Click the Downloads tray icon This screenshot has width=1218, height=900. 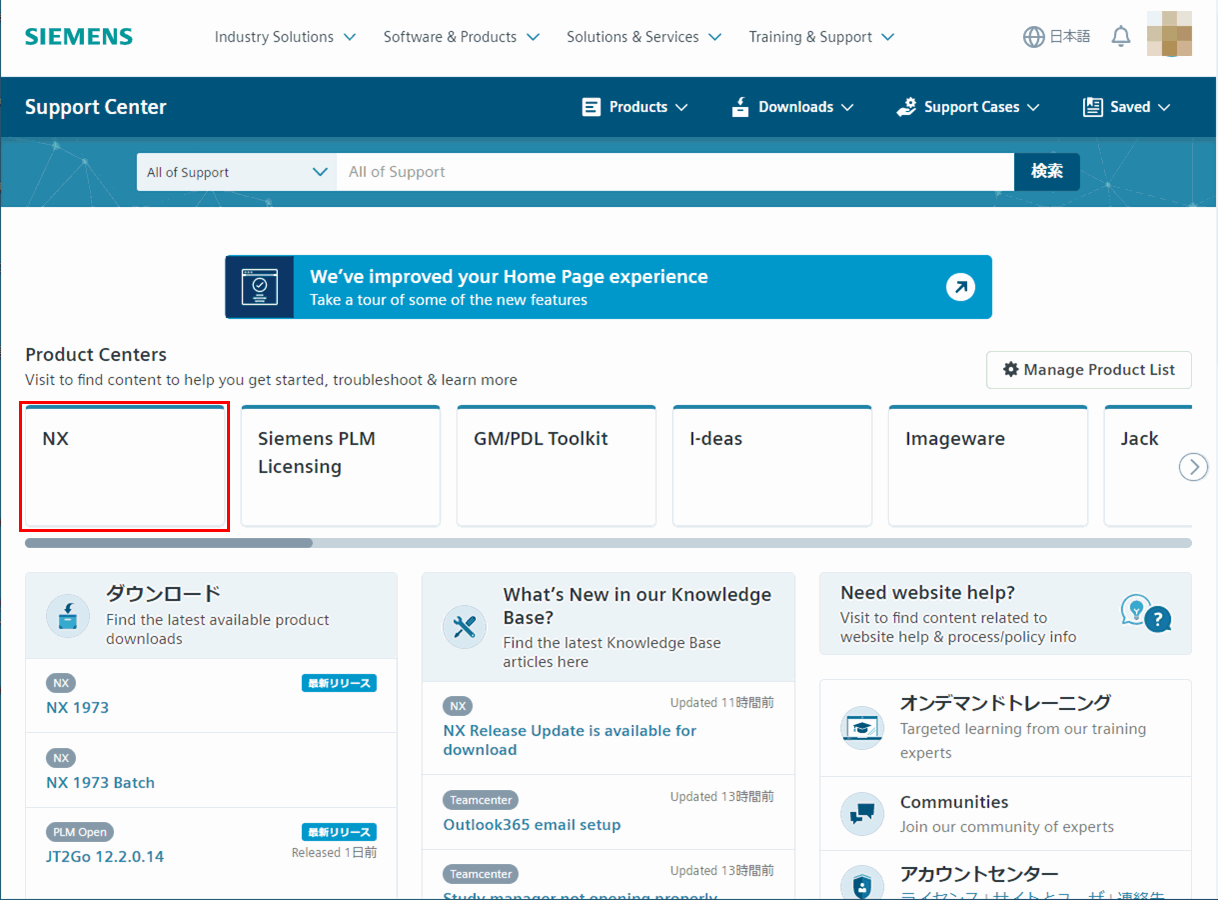click(741, 107)
